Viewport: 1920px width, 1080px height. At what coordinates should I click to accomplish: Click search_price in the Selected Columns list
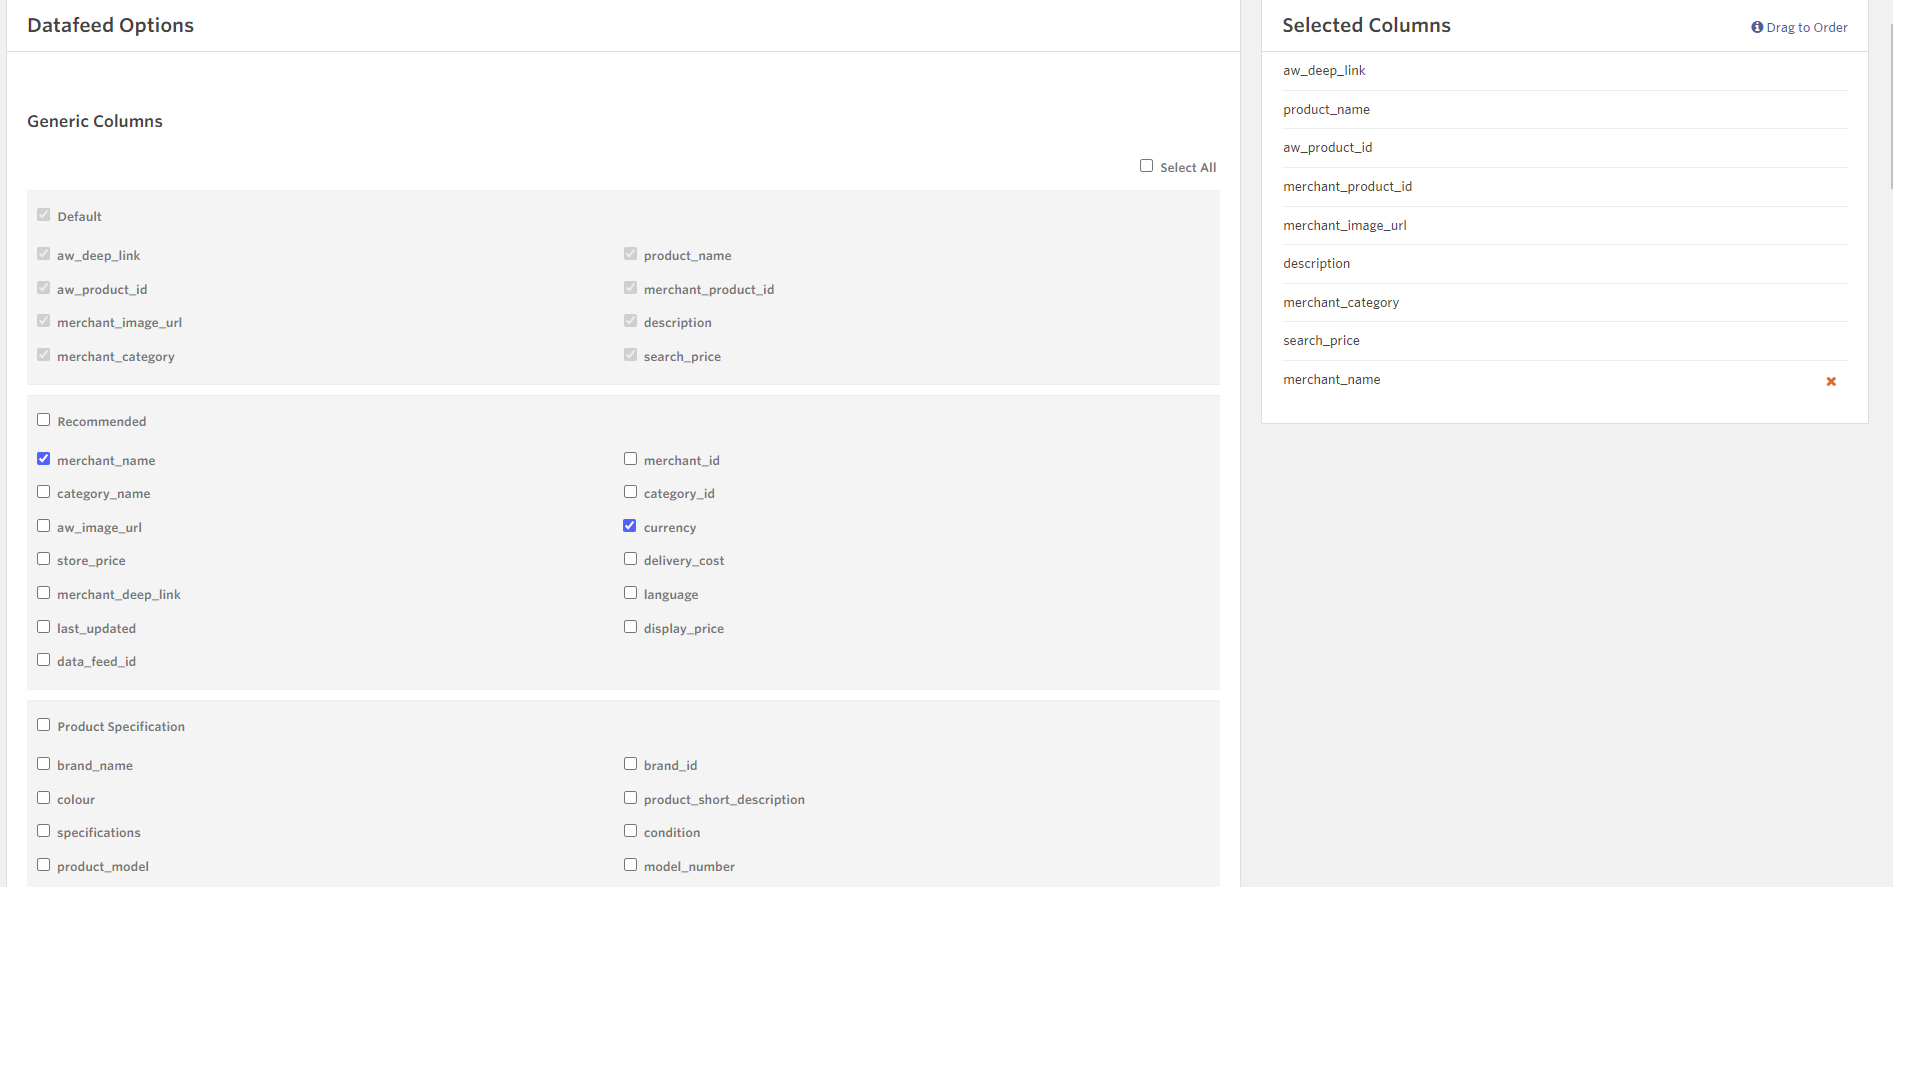click(x=1321, y=341)
